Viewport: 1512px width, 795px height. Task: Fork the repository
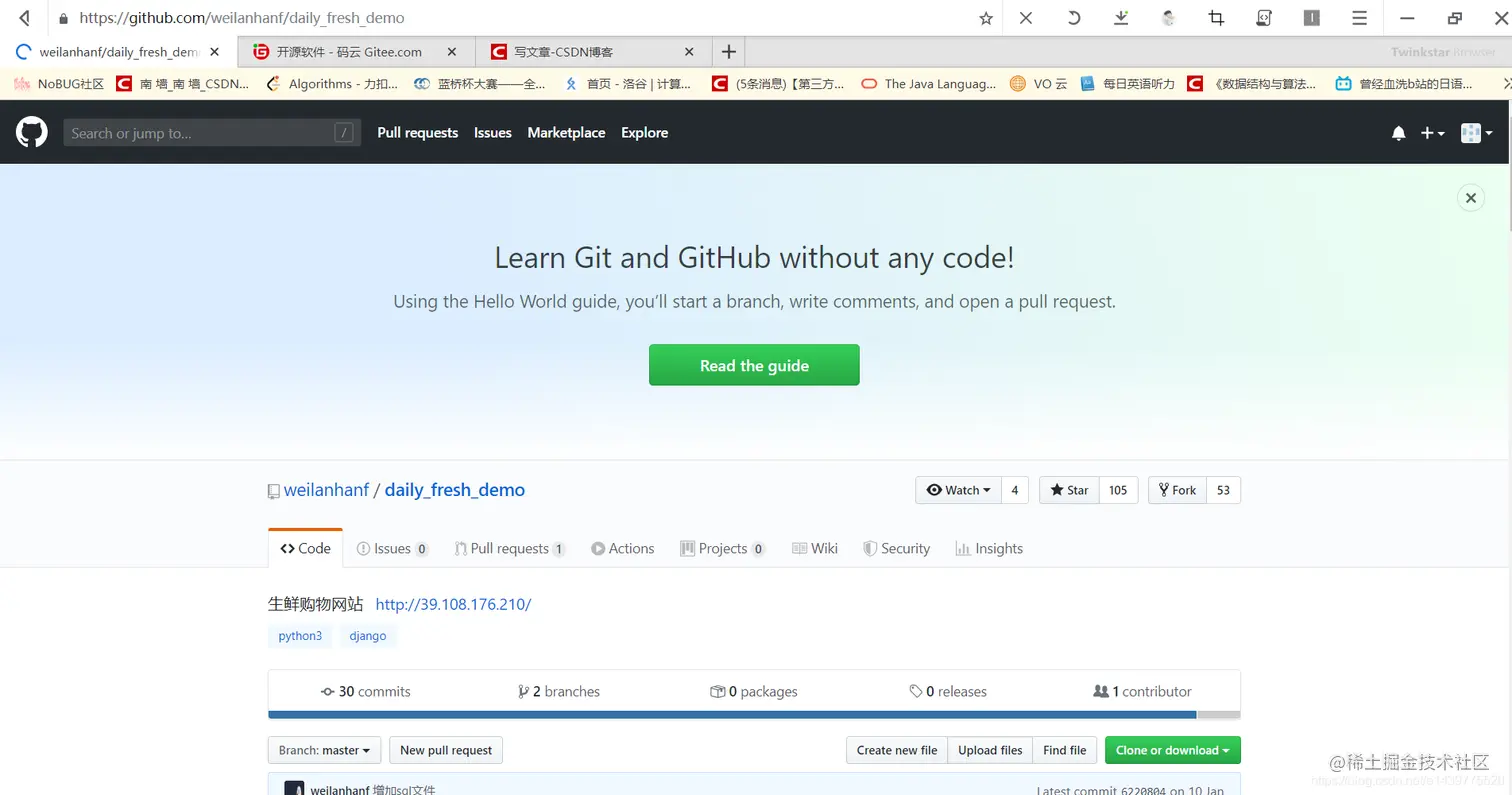click(1177, 490)
